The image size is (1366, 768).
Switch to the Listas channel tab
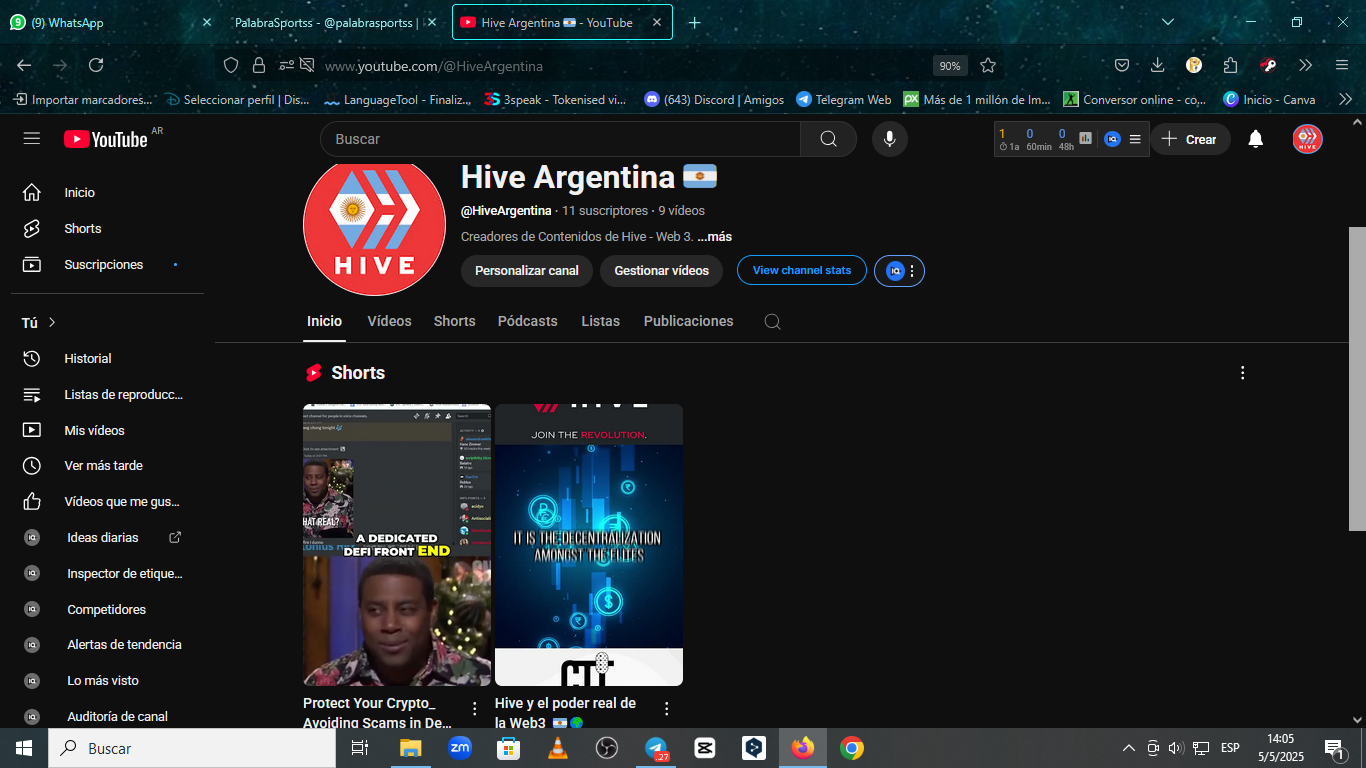click(600, 321)
